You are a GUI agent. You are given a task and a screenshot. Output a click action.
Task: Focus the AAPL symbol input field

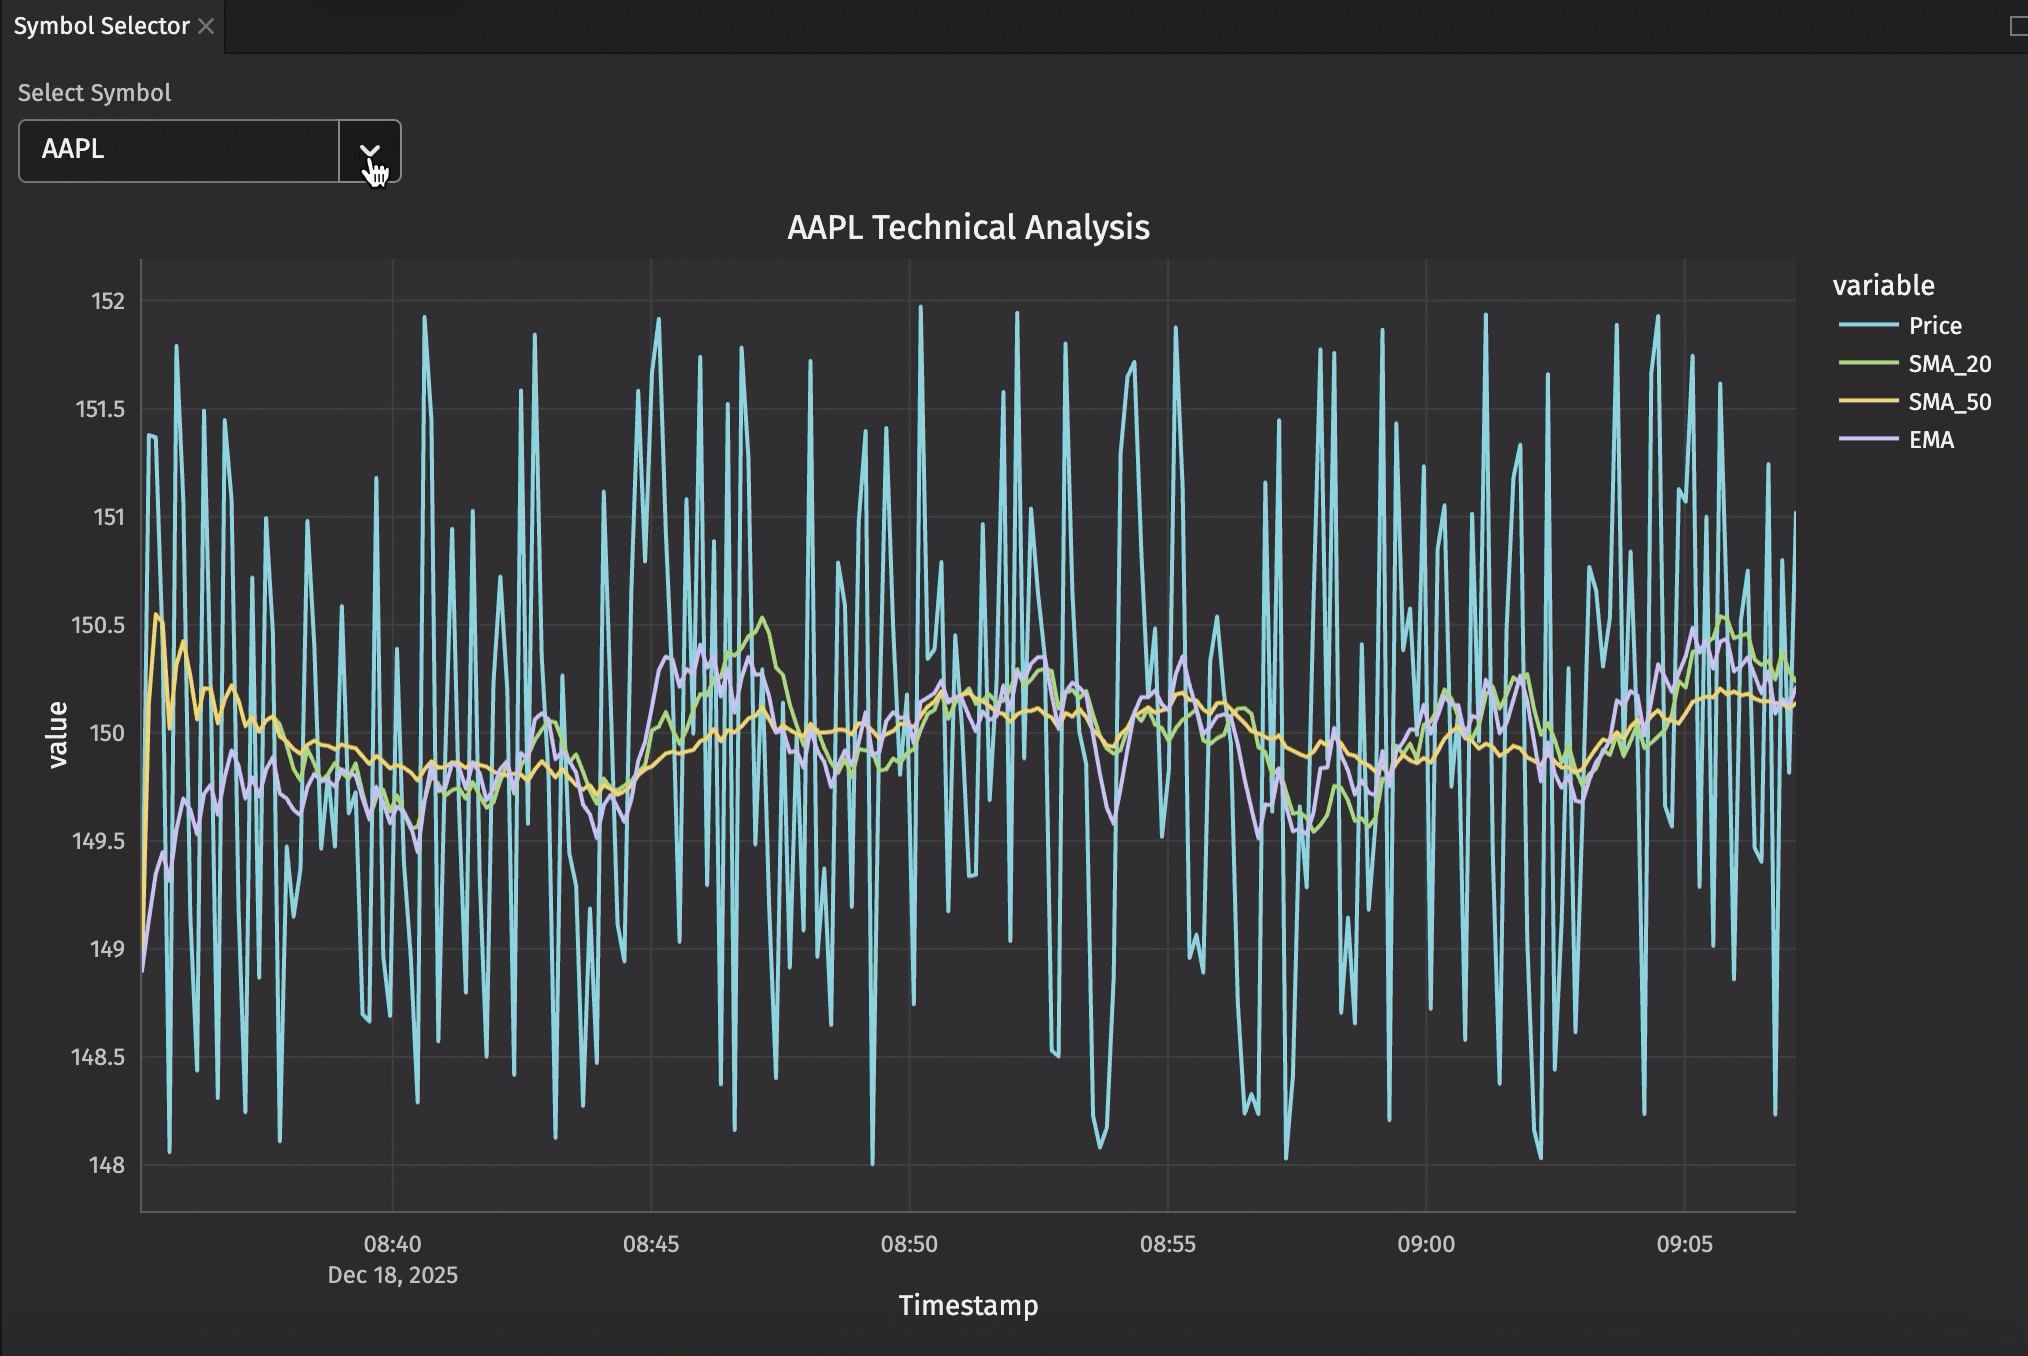pos(180,151)
